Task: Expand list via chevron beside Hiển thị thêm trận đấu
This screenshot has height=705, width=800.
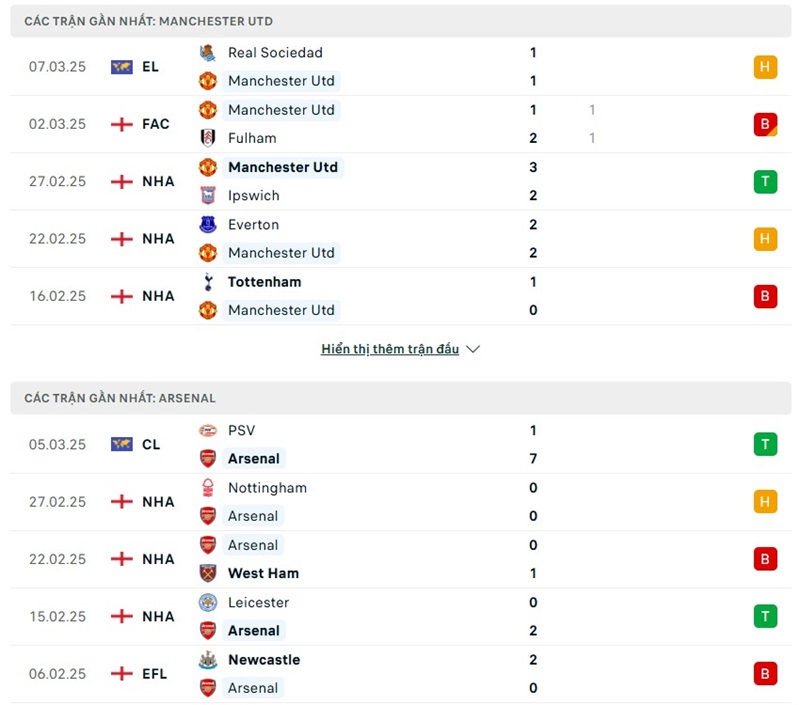Action: click(473, 350)
